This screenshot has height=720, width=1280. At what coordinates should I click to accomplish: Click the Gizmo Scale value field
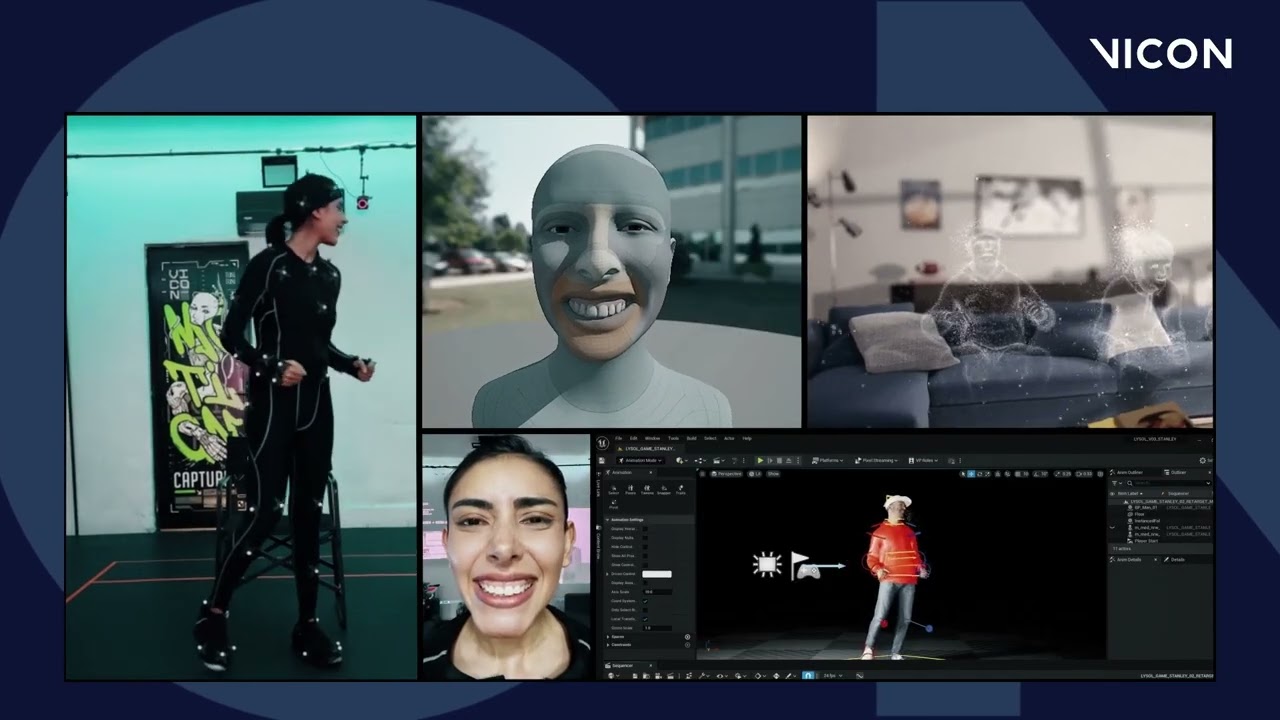(657, 628)
